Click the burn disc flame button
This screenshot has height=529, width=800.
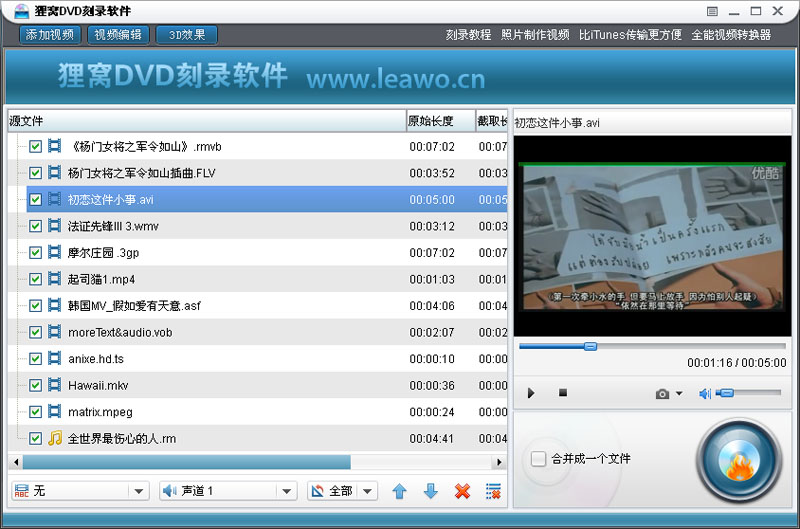tap(739, 461)
